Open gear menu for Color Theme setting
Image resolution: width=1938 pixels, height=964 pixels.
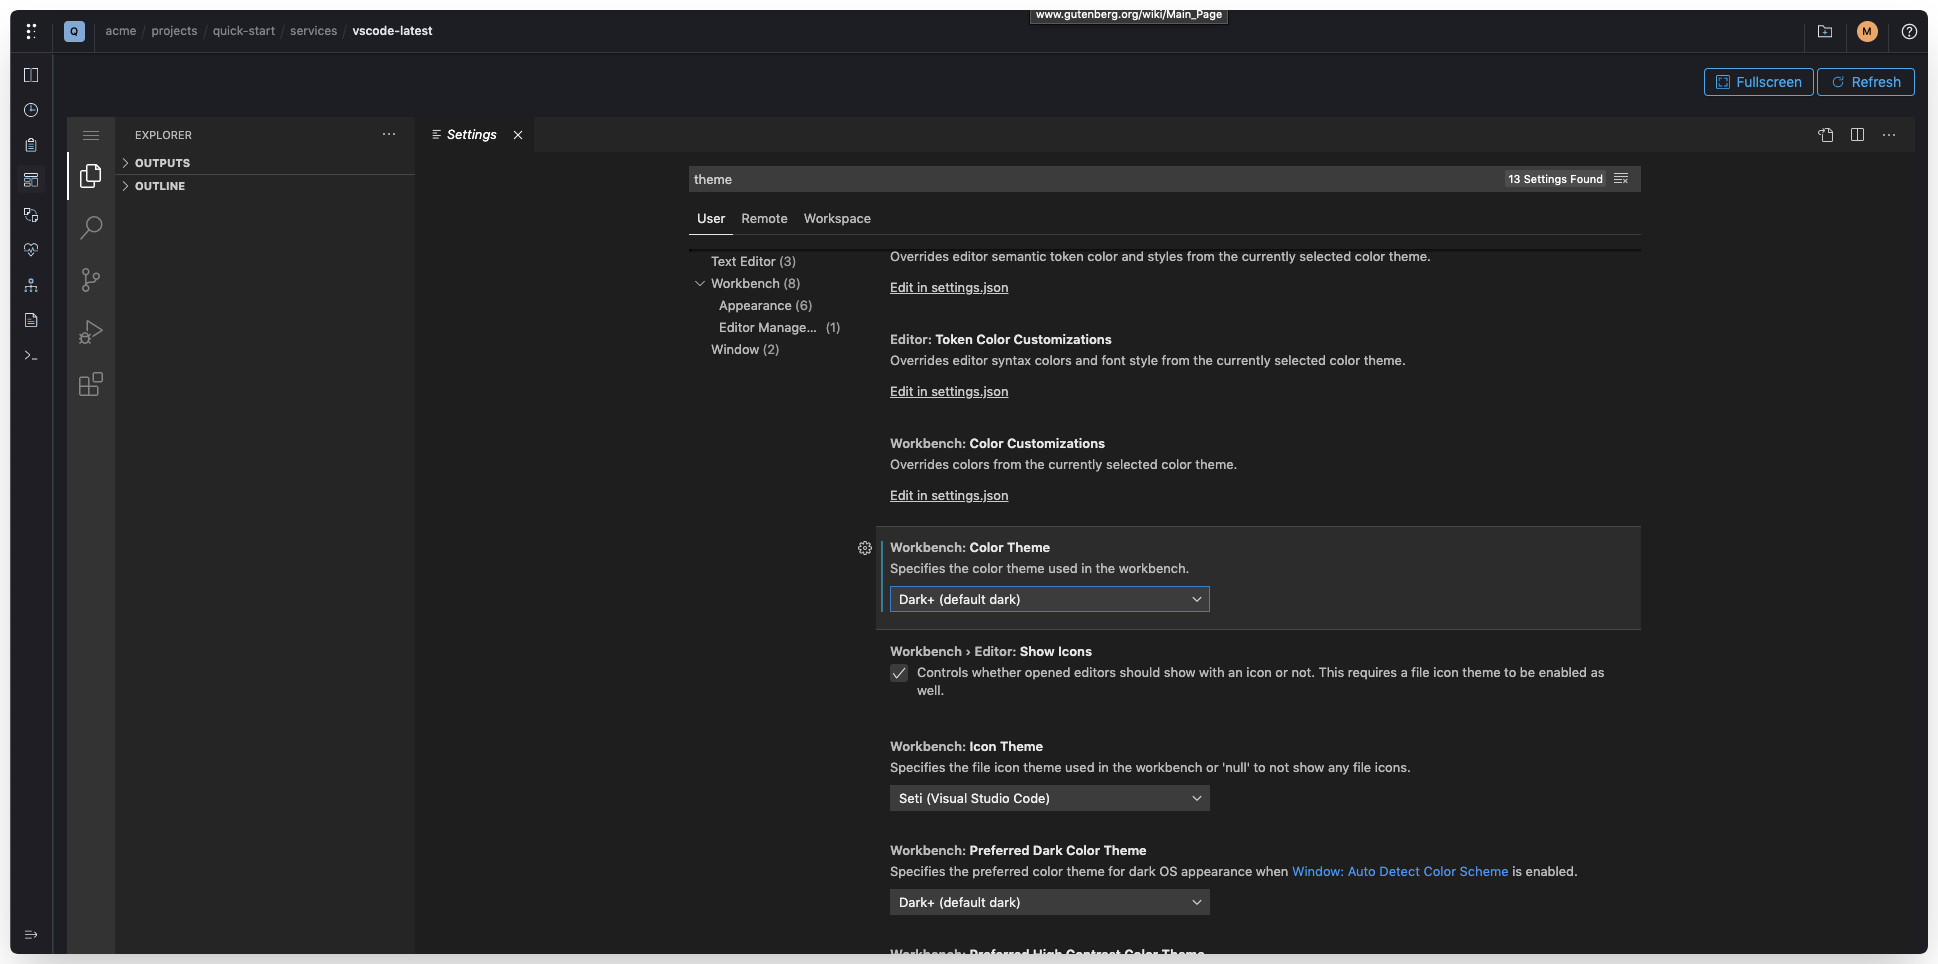(x=865, y=548)
